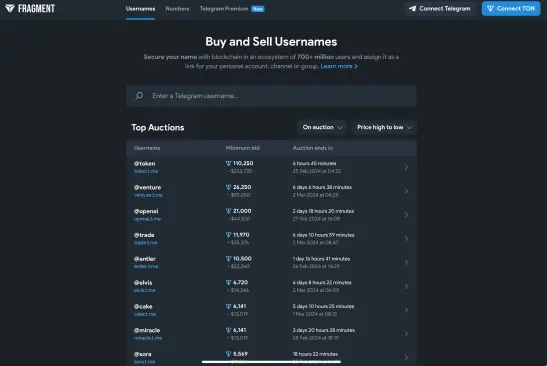The image size is (547, 366).
Task: Click the Top Auctions heading
Action: click(158, 128)
